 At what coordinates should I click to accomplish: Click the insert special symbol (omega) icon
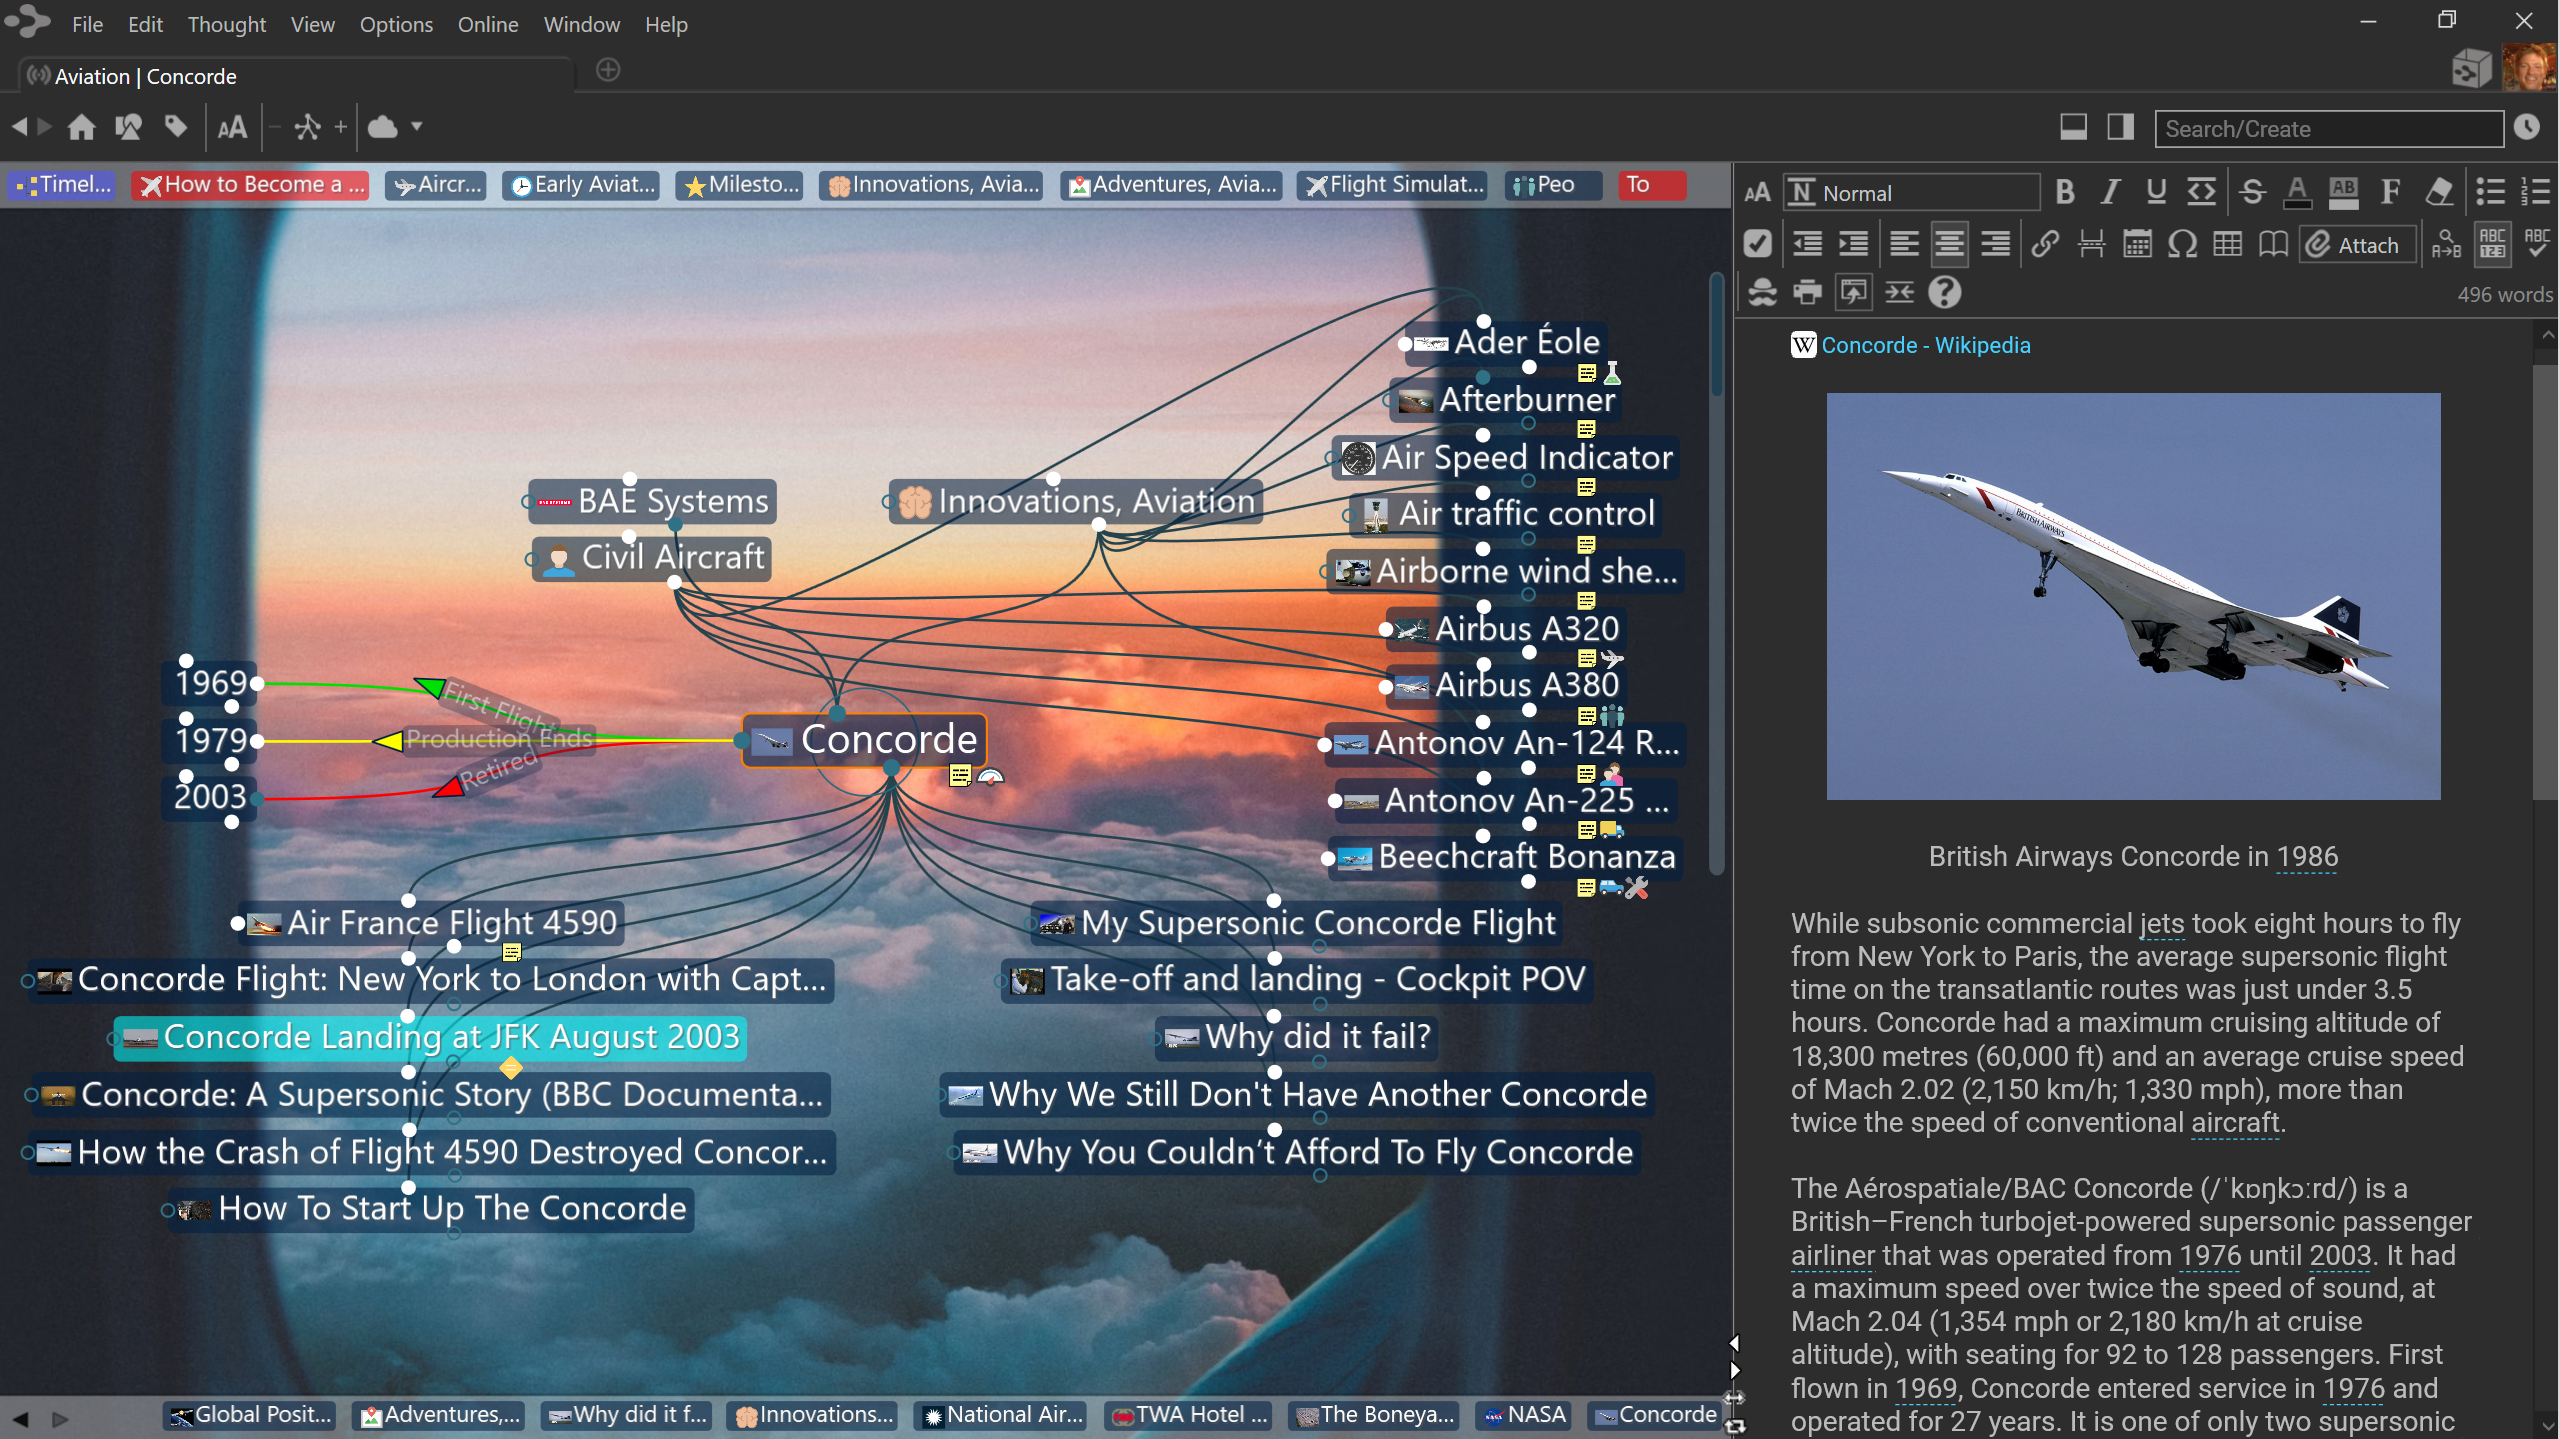[2182, 245]
